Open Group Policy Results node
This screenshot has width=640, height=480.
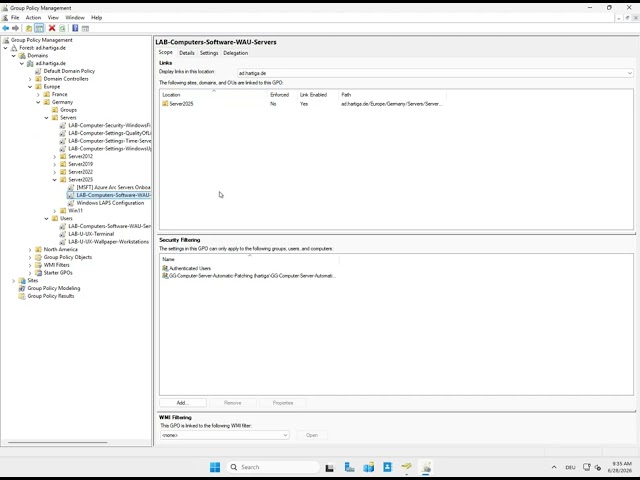[x=51, y=296]
